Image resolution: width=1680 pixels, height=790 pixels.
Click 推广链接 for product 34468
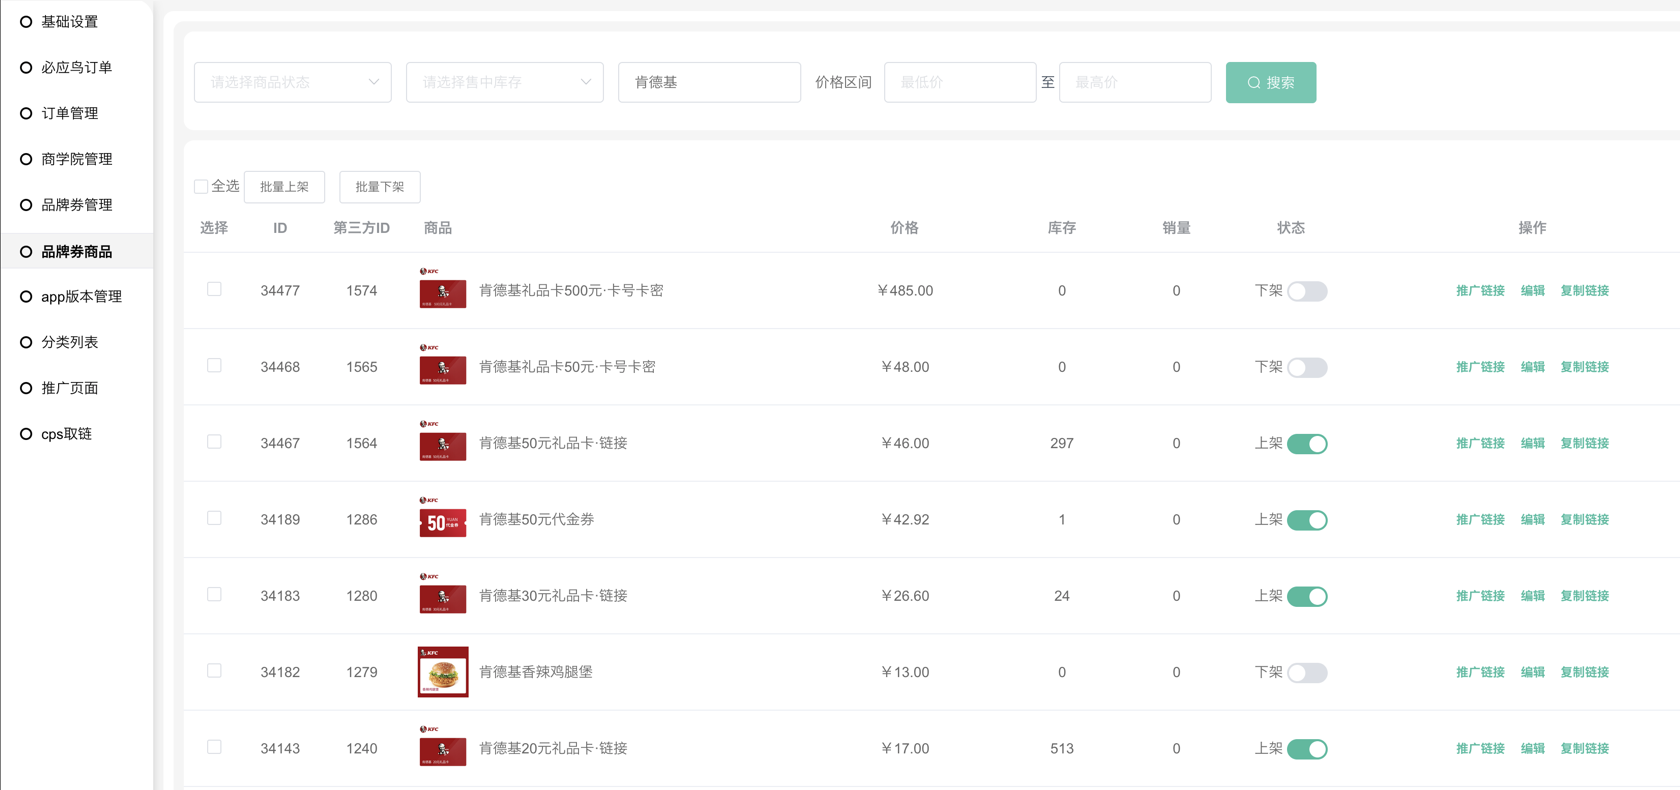point(1480,367)
